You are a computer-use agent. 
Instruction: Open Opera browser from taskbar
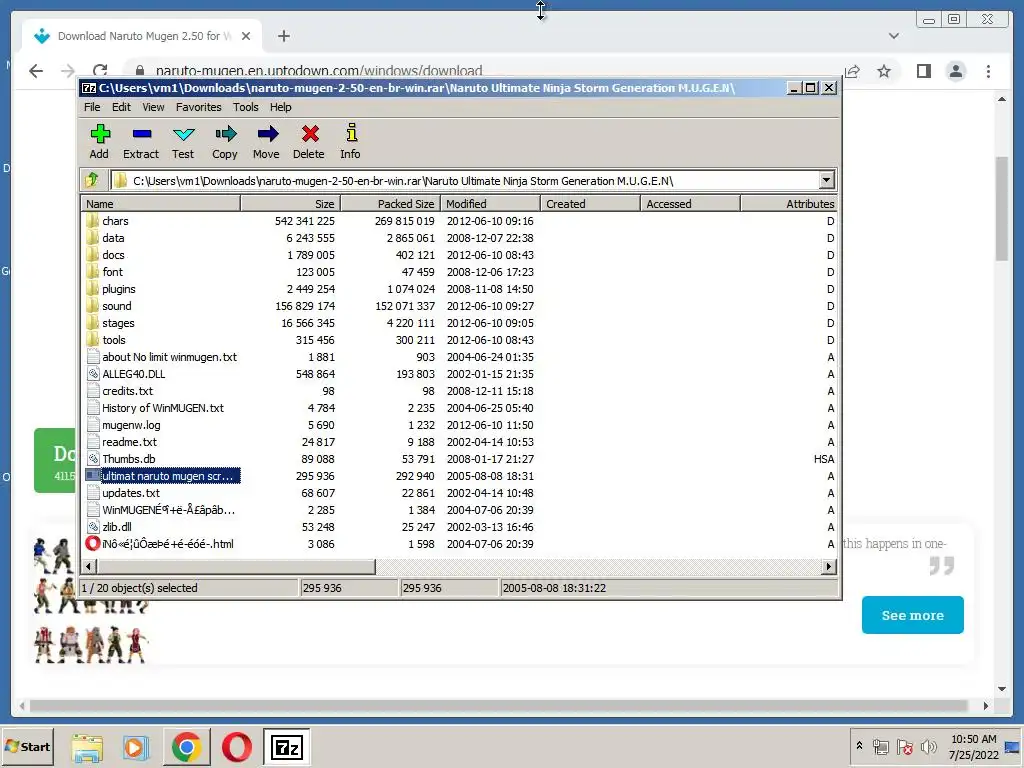click(x=236, y=747)
